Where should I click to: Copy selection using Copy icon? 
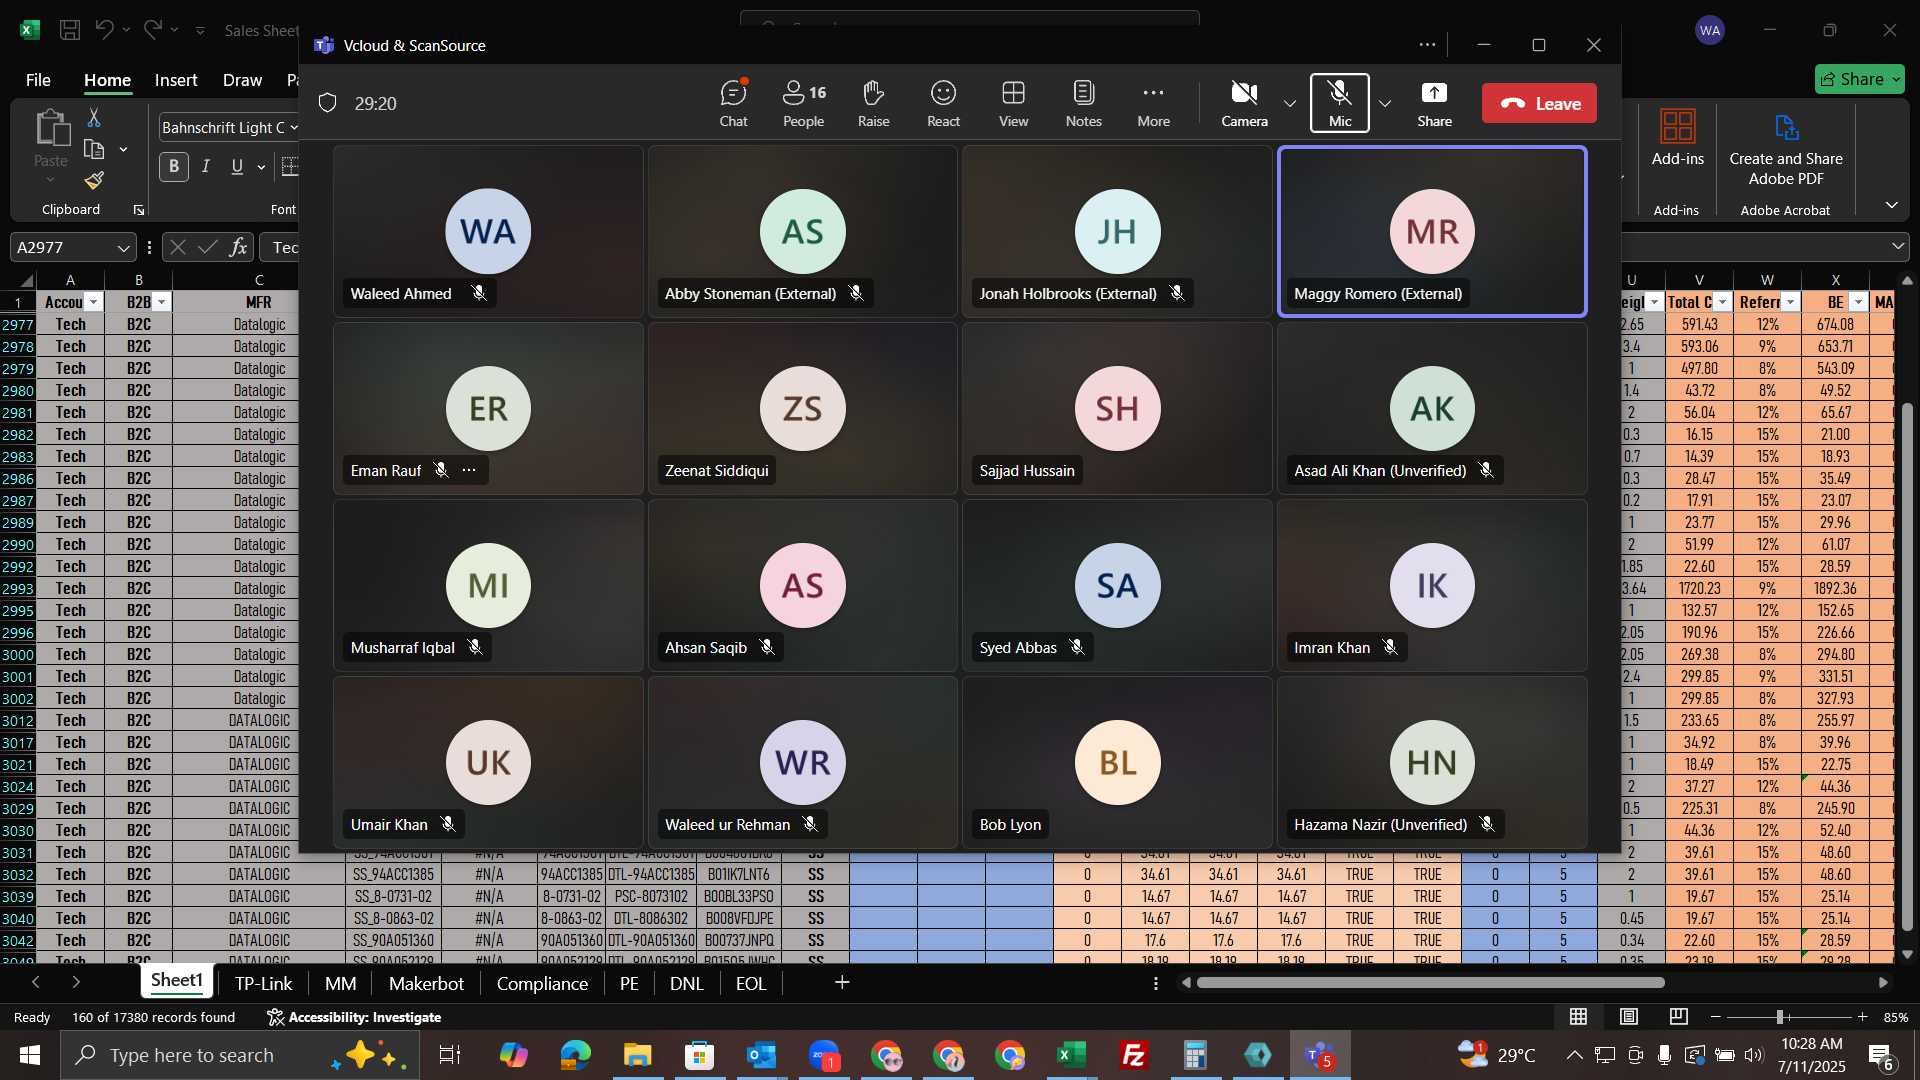coord(94,150)
